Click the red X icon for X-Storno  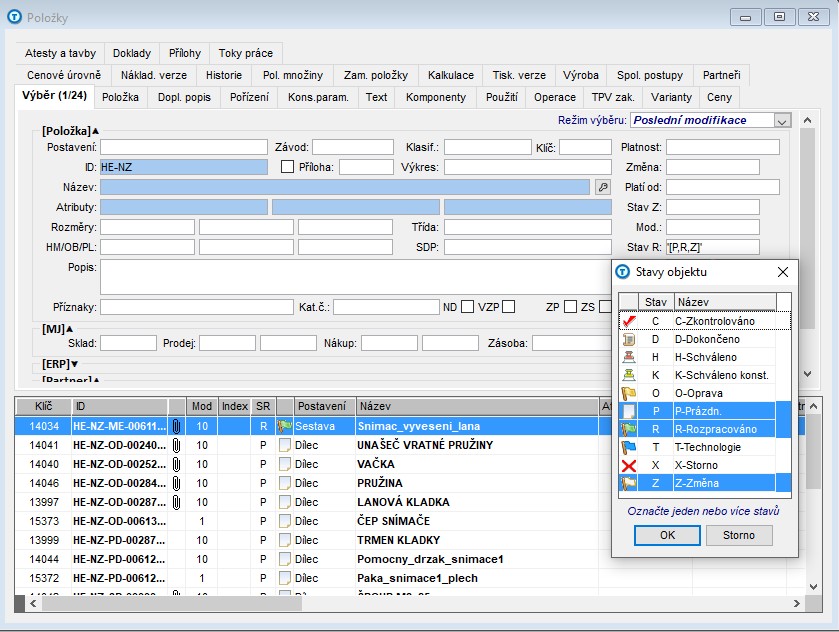pos(629,465)
